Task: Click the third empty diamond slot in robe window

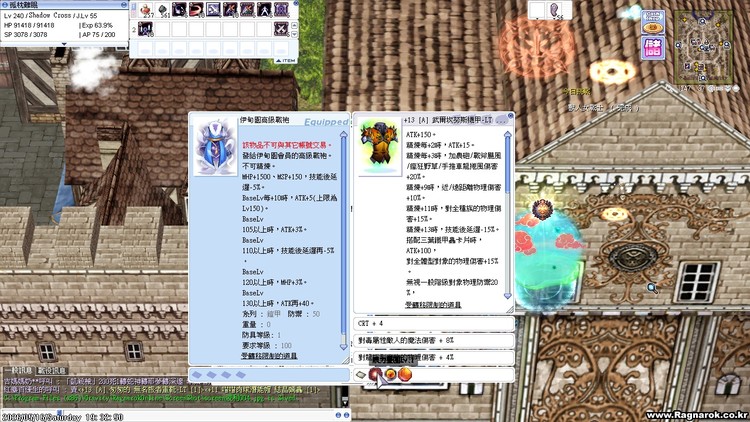Action: point(226,375)
